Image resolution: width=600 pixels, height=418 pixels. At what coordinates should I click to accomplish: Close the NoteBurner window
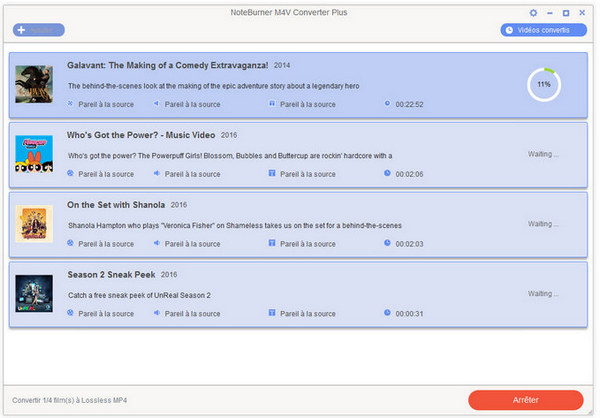coord(582,13)
